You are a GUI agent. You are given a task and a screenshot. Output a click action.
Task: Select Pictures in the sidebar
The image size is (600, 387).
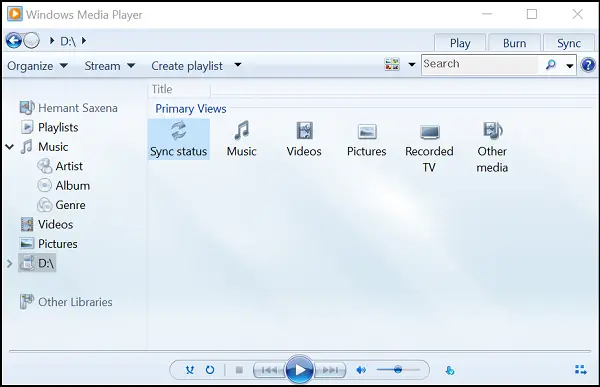click(x=49, y=244)
